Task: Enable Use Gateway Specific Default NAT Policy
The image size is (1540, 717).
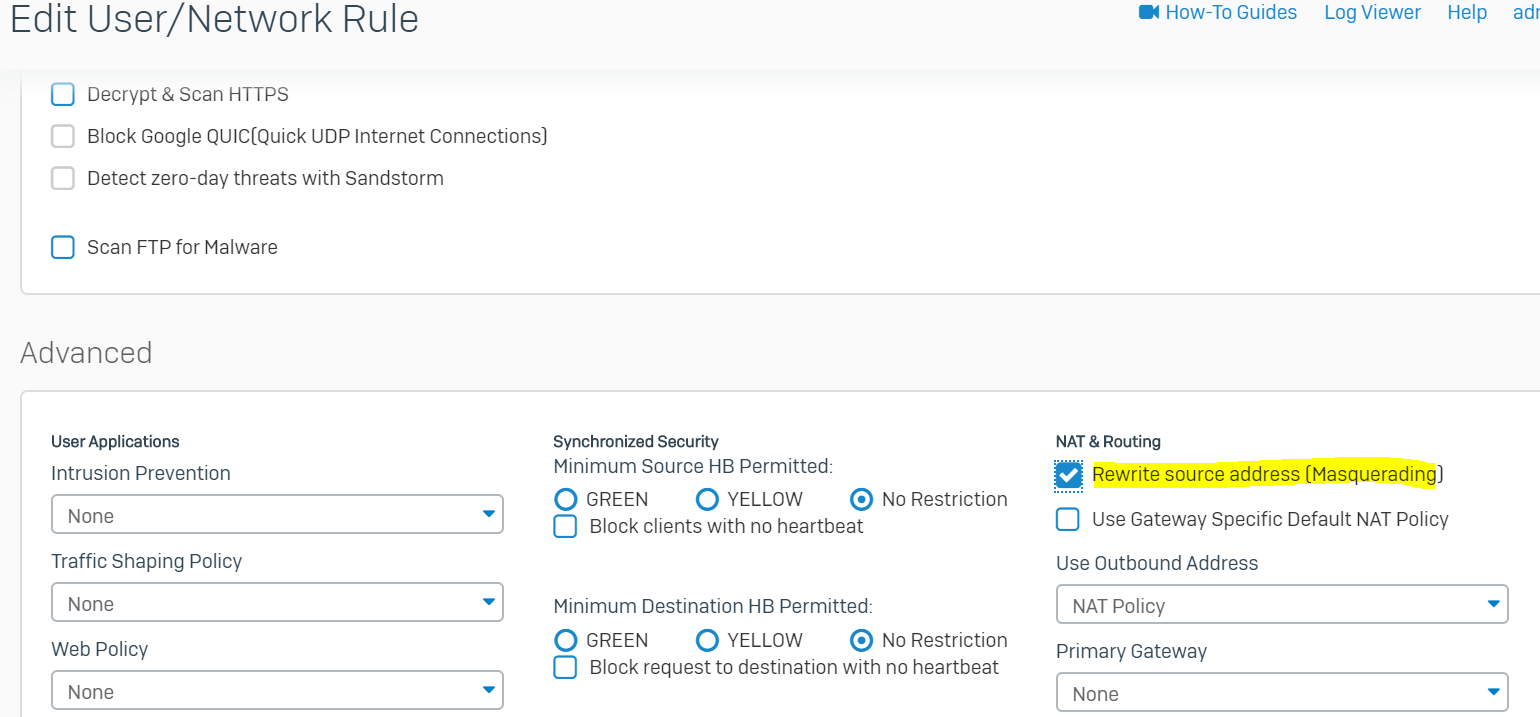Action: 1068,519
